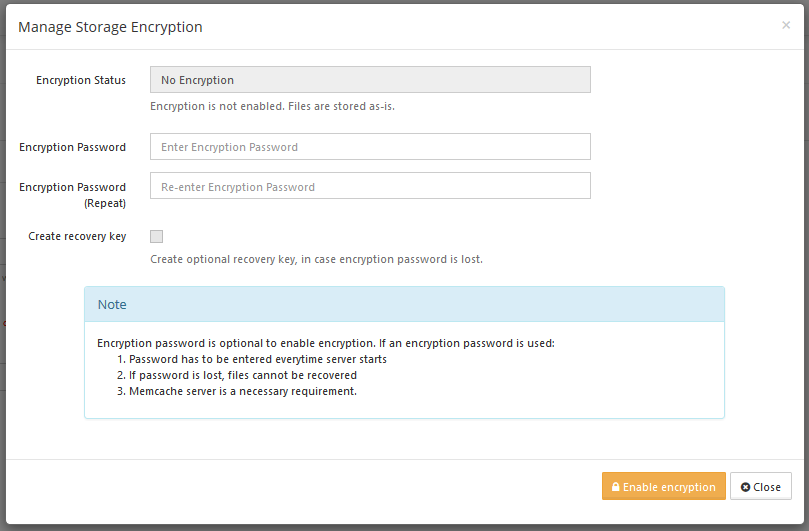Focus the Re-enter Encryption Password field

tap(370, 186)
